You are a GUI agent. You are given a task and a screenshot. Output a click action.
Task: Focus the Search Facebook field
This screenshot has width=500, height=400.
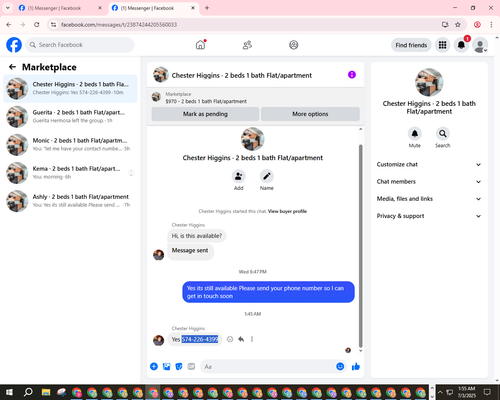pos(80,45)
